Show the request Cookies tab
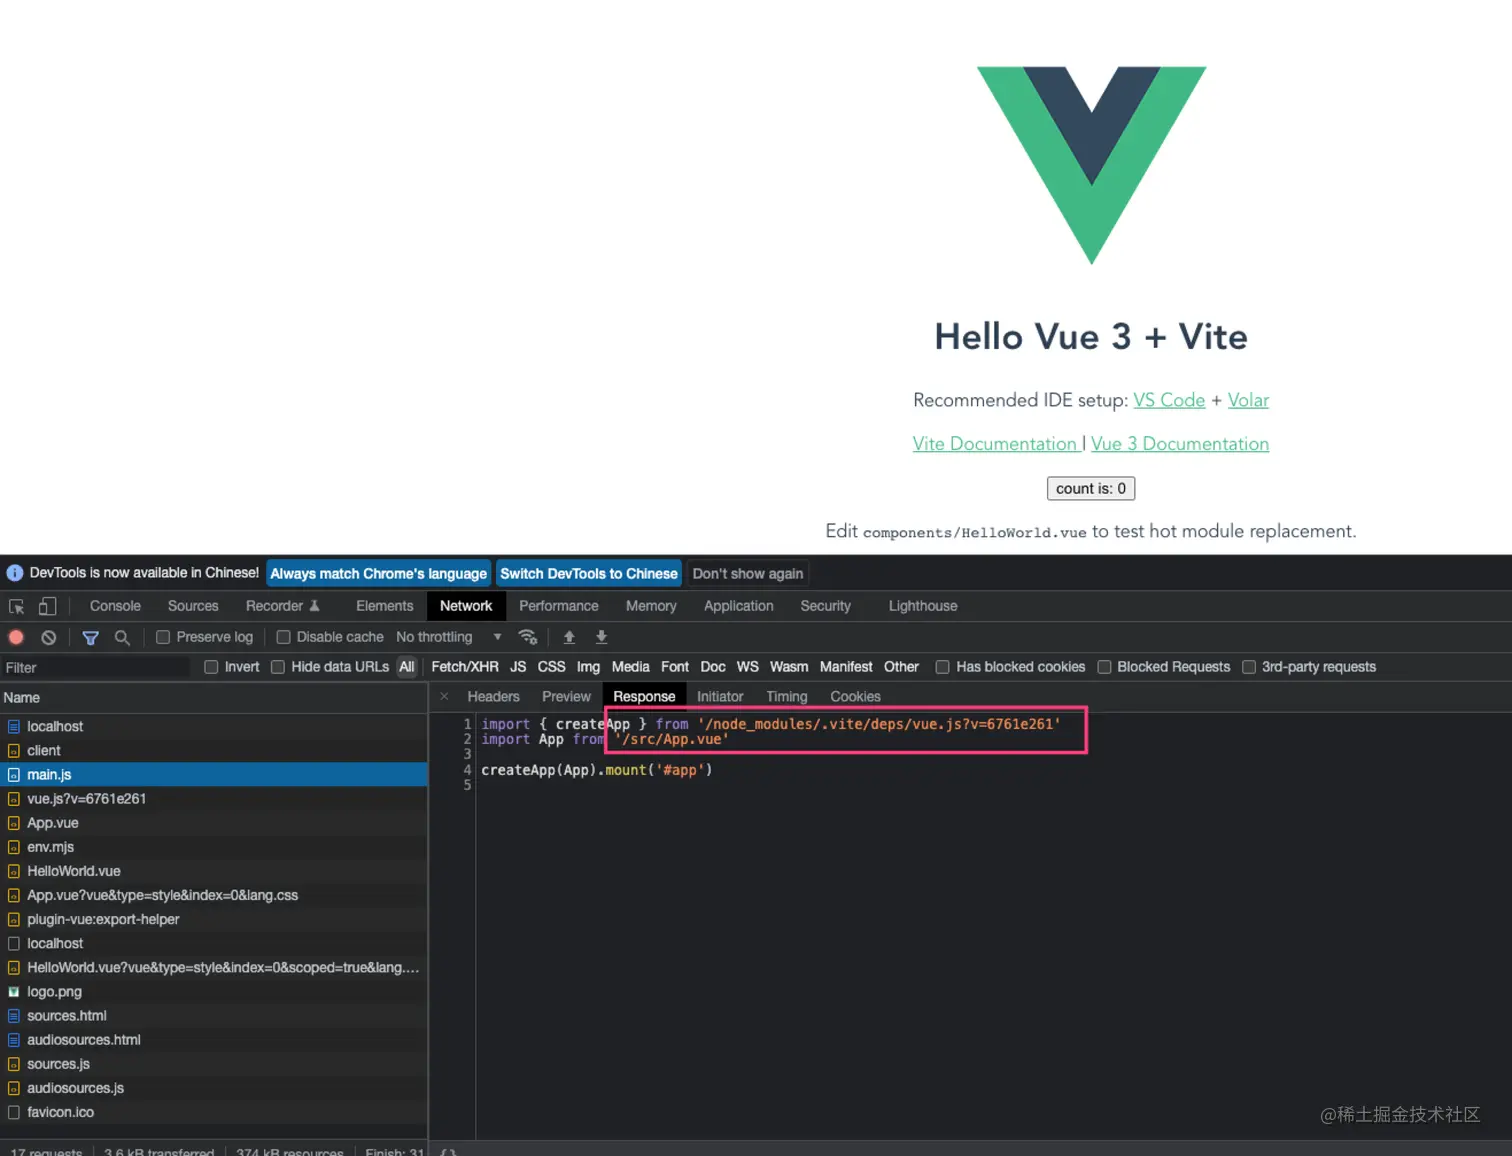The width and height of the screenshot is (1512, 1156). [855, 697]
